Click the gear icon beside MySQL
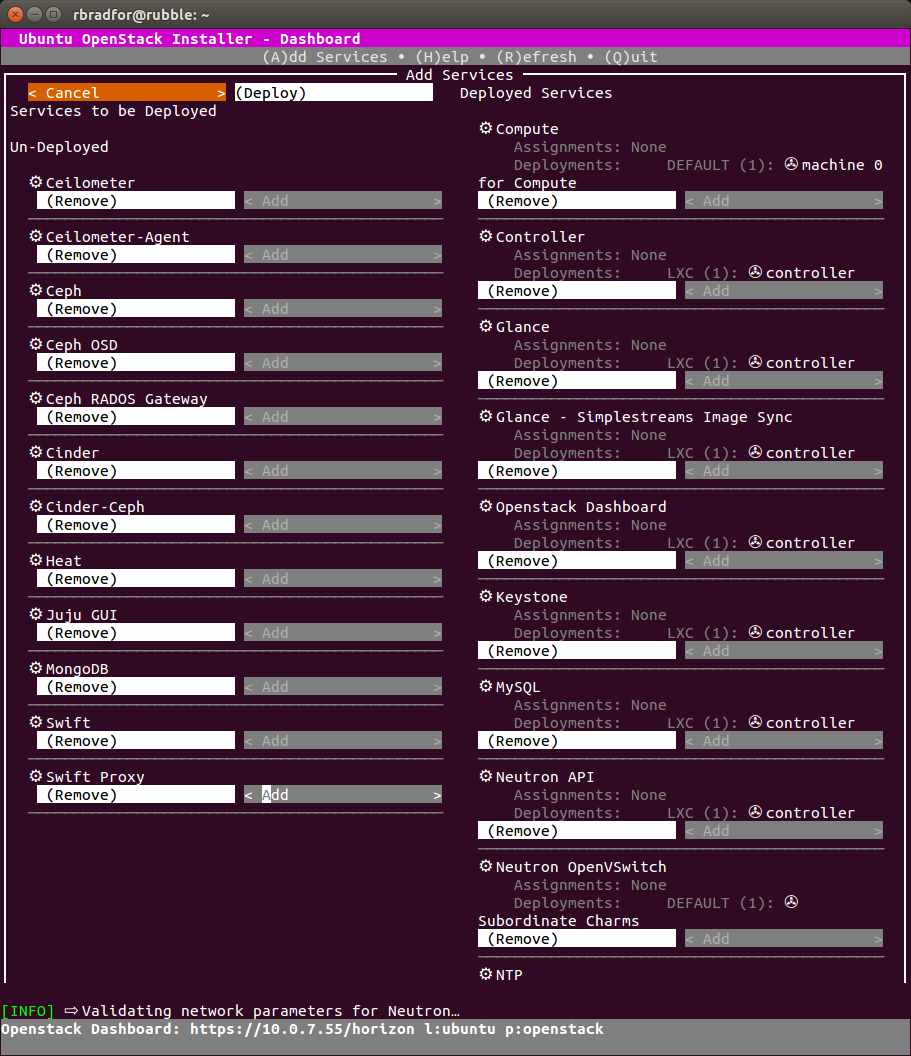The width and height of the screenshot is (911, 1056). coord(485,686)
